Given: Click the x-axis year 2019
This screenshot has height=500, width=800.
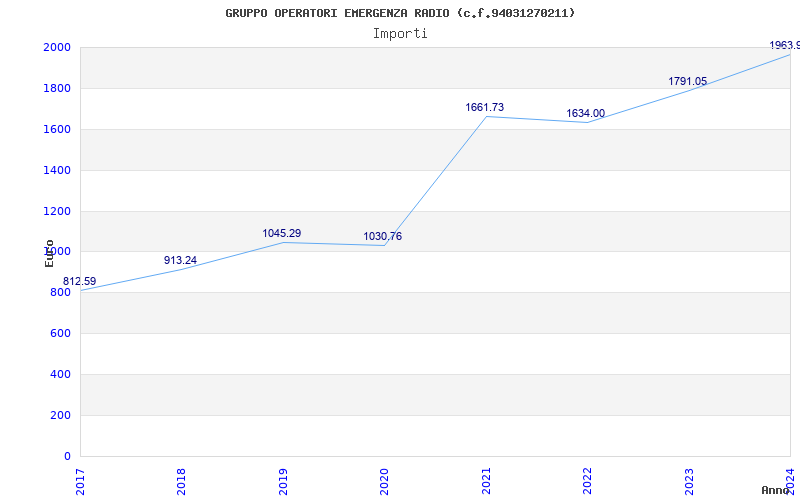Looking at the screenshot, I should 283,482.
